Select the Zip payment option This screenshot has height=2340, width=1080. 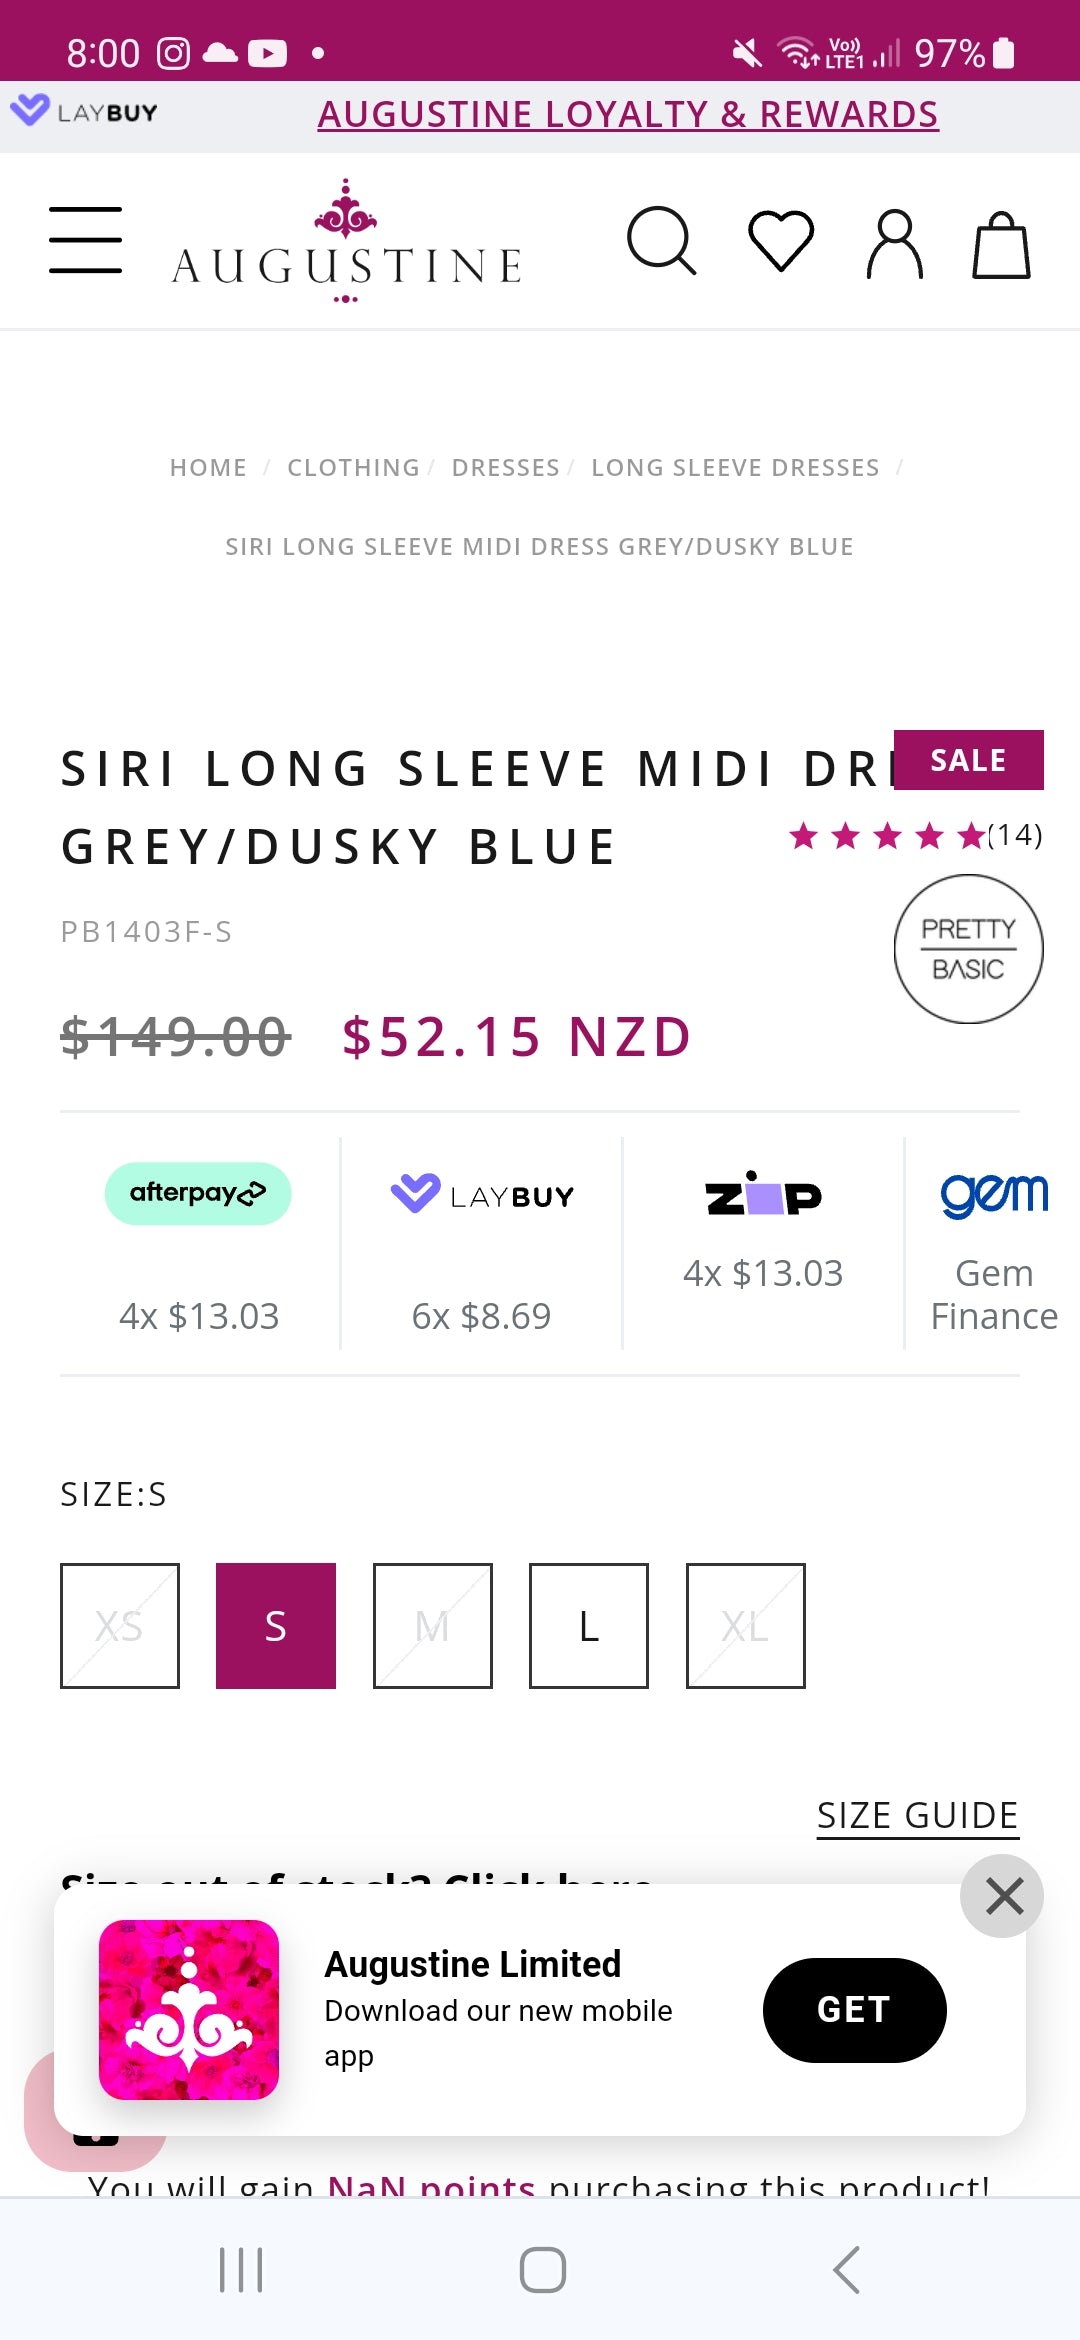point(763,1196)
